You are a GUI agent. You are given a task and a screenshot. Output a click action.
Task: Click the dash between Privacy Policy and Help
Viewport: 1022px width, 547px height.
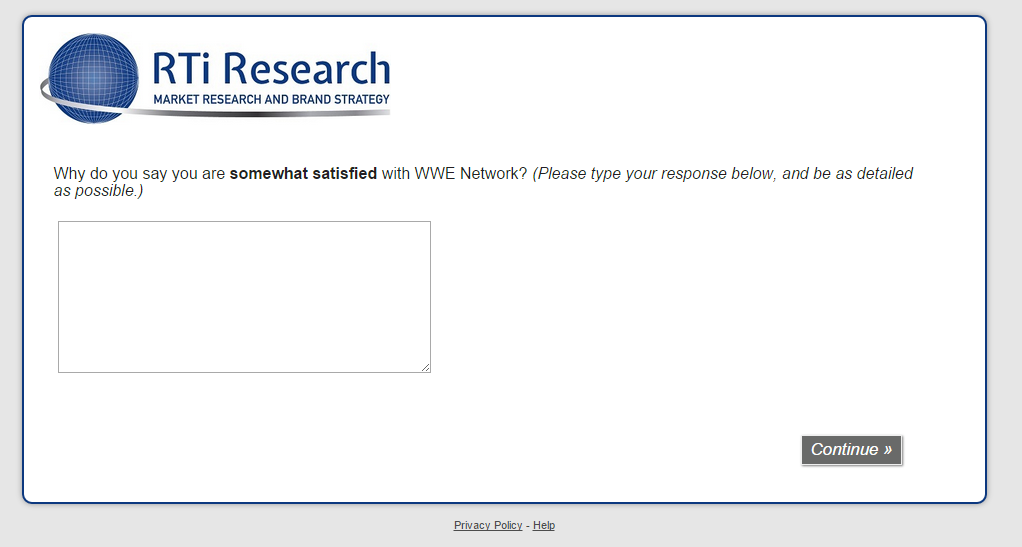pyautogui.click(x=528, y=525)
